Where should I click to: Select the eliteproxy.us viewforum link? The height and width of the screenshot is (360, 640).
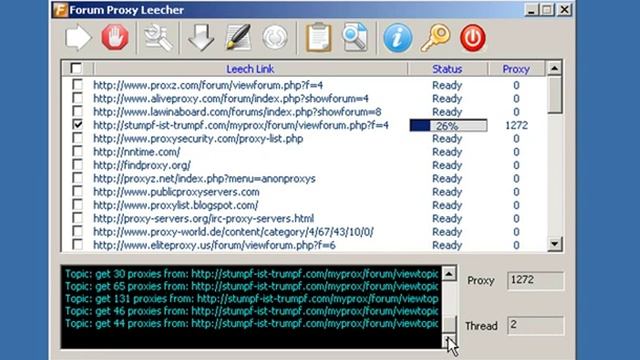pyautogui.click(x=214, y=245)
